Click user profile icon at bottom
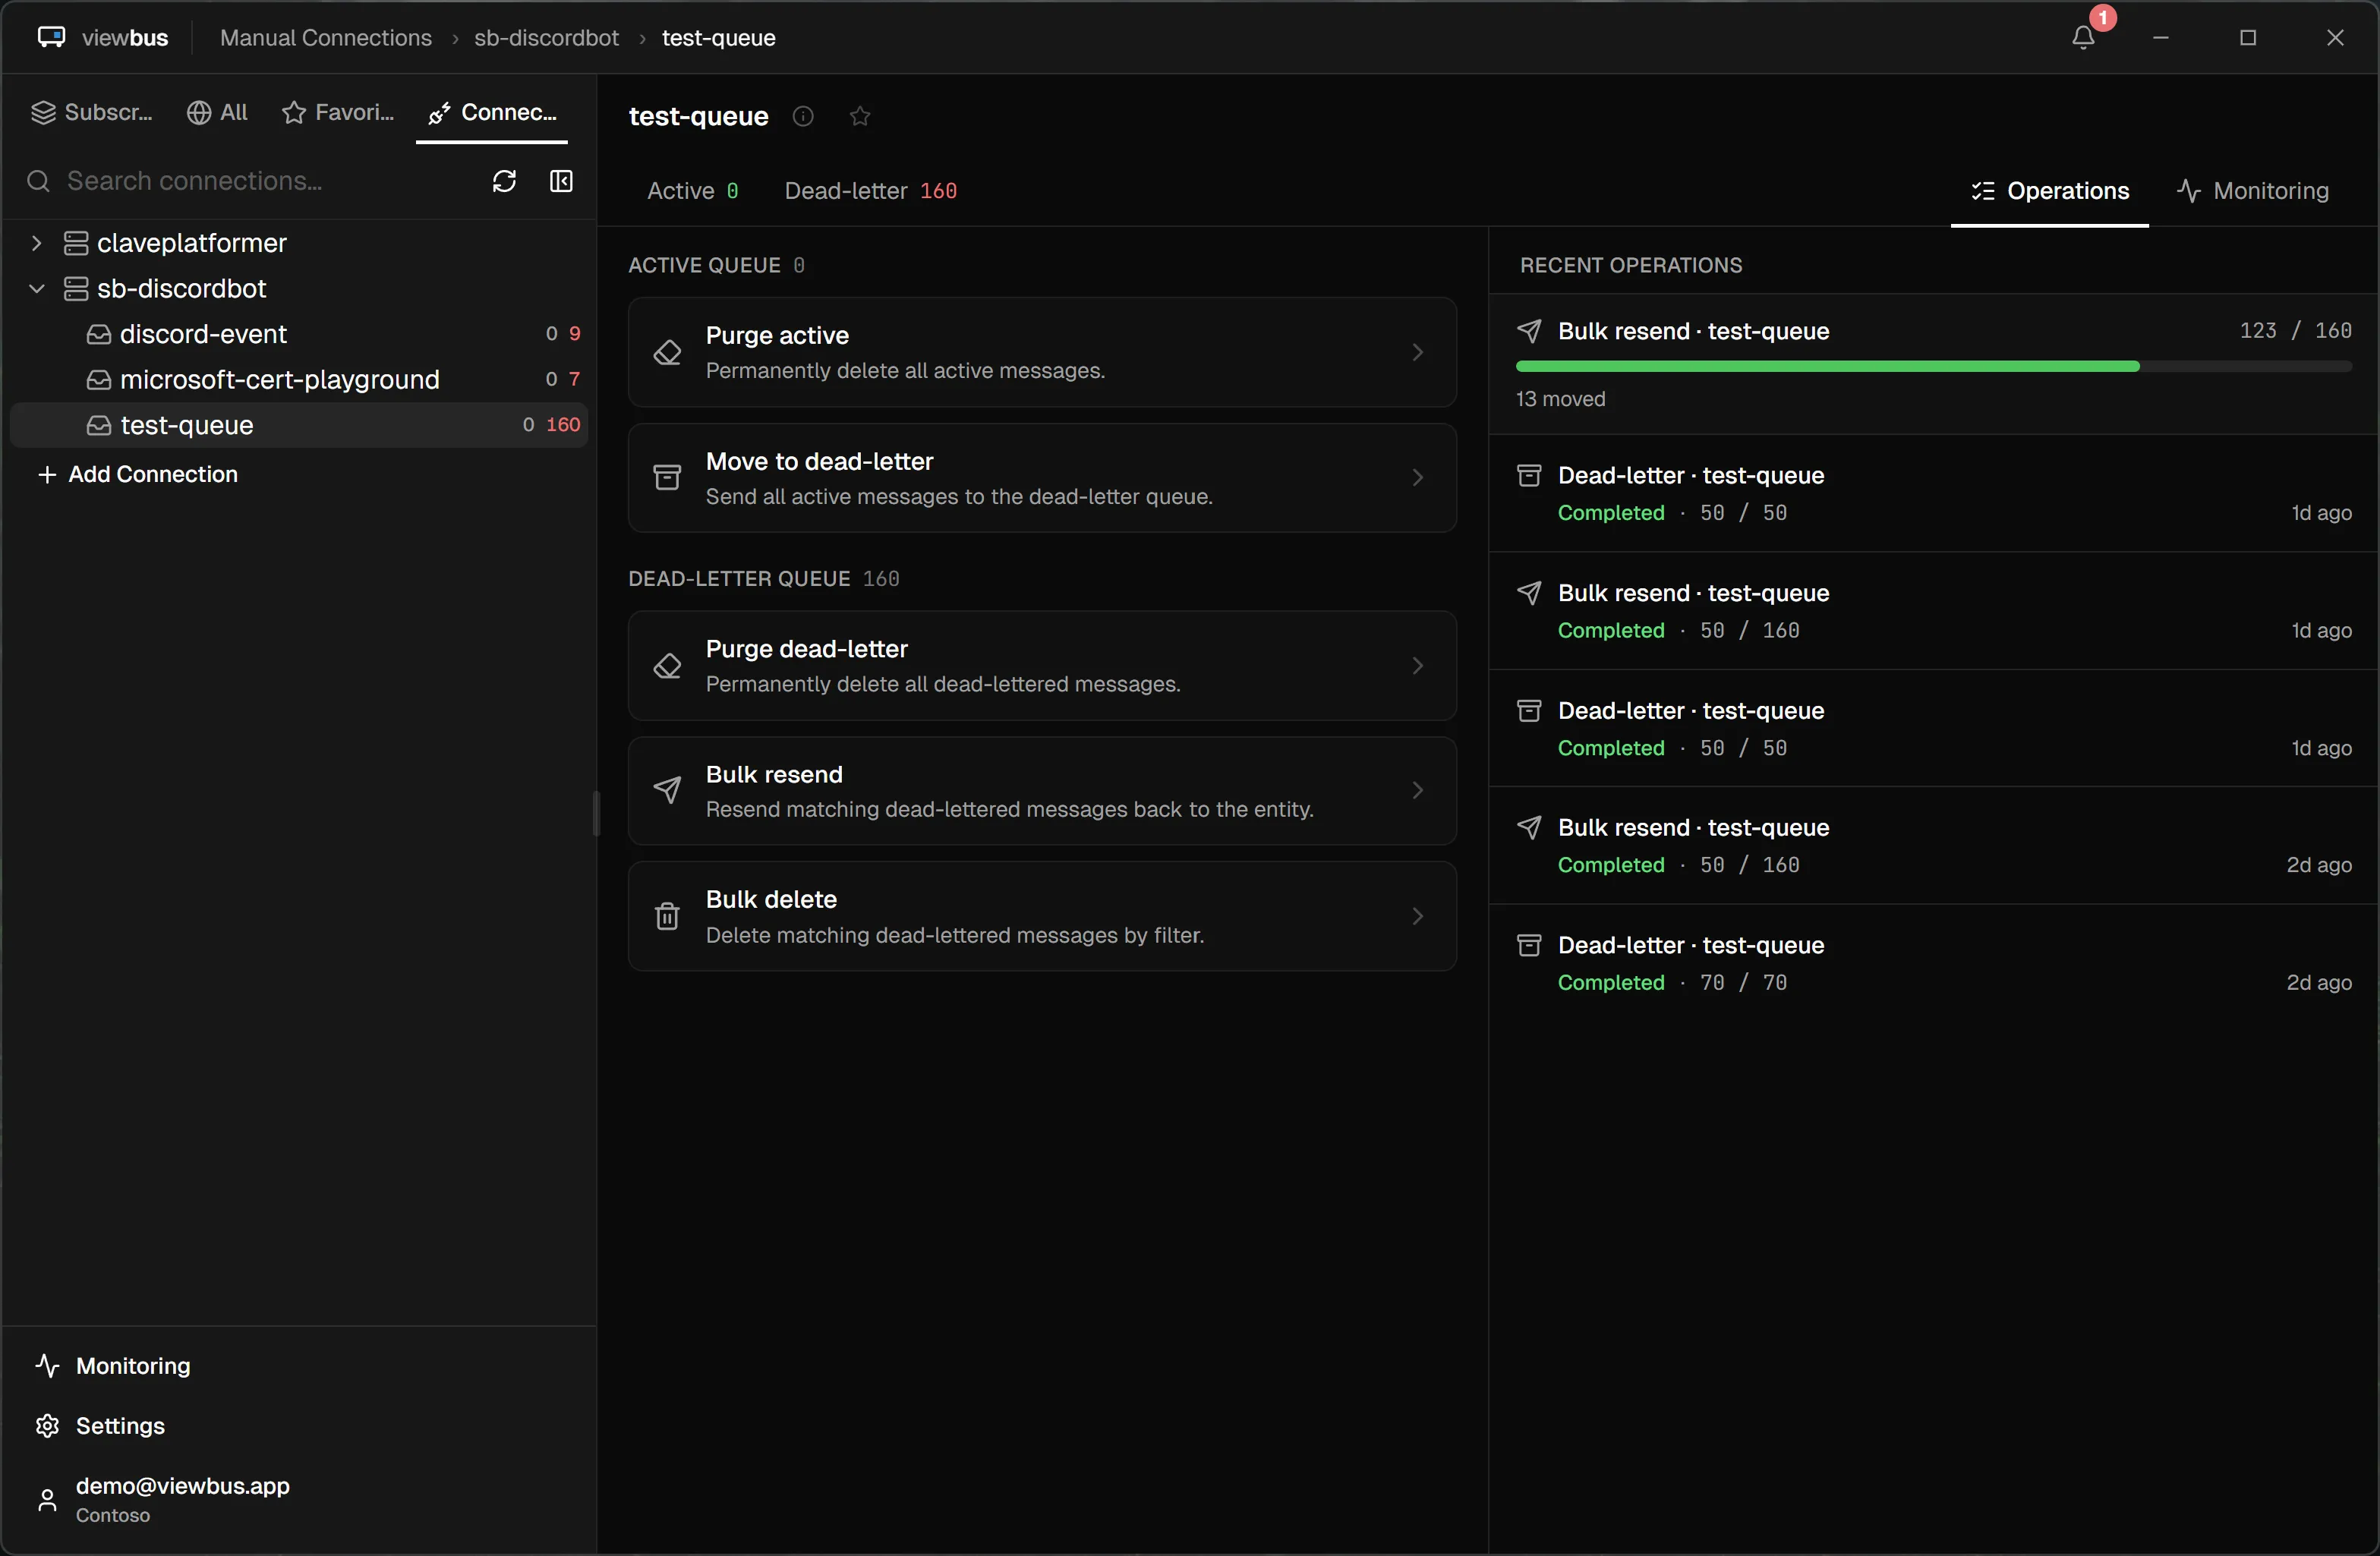 [x=47, y=1500]
